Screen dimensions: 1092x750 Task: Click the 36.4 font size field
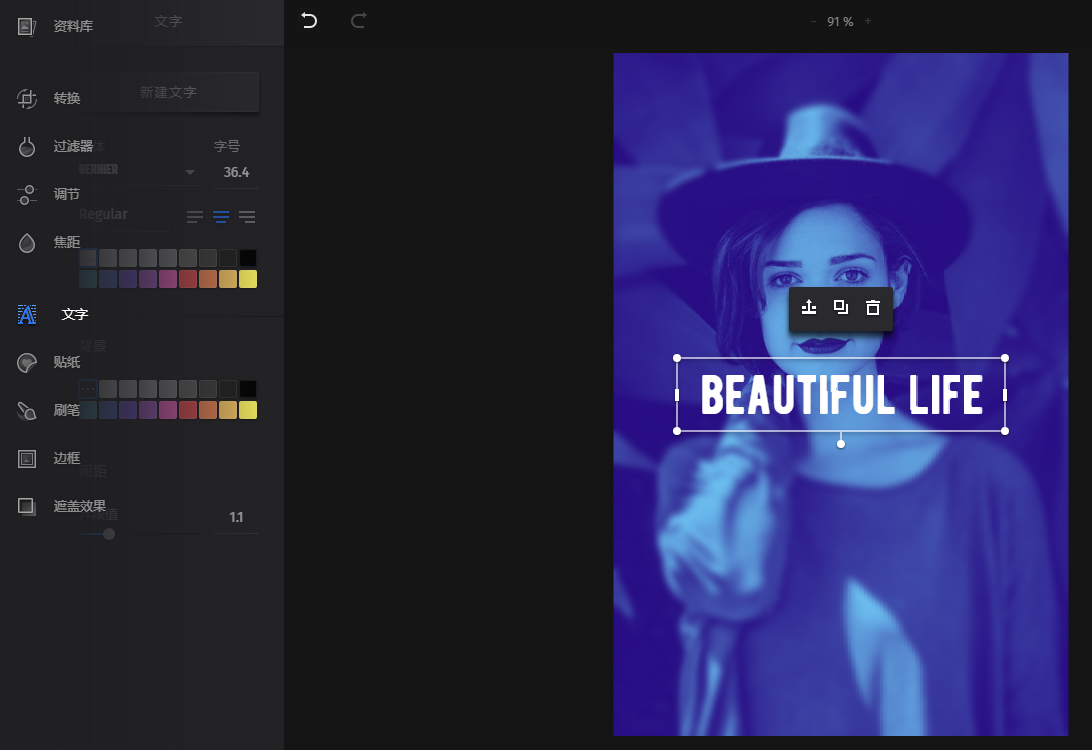coord(236,172)
